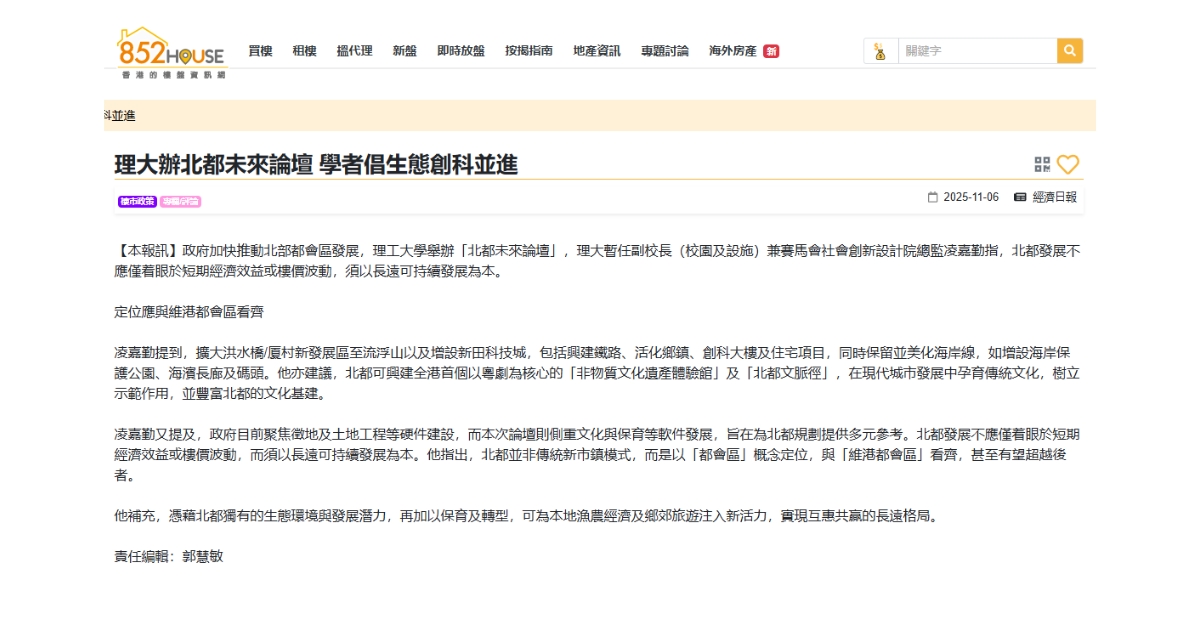This screenshot has width=1200, height=630.
Task: Favorite the article with heart icon
Action: point(1068,165)
